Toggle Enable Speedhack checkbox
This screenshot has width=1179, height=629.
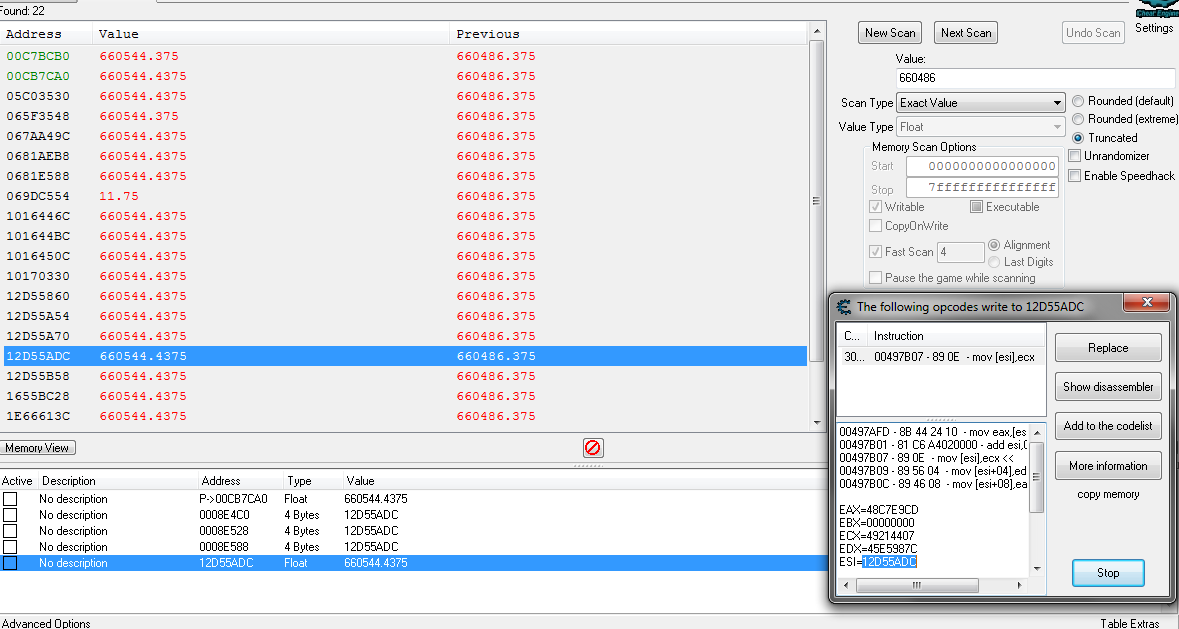(x=1074, y=175)
